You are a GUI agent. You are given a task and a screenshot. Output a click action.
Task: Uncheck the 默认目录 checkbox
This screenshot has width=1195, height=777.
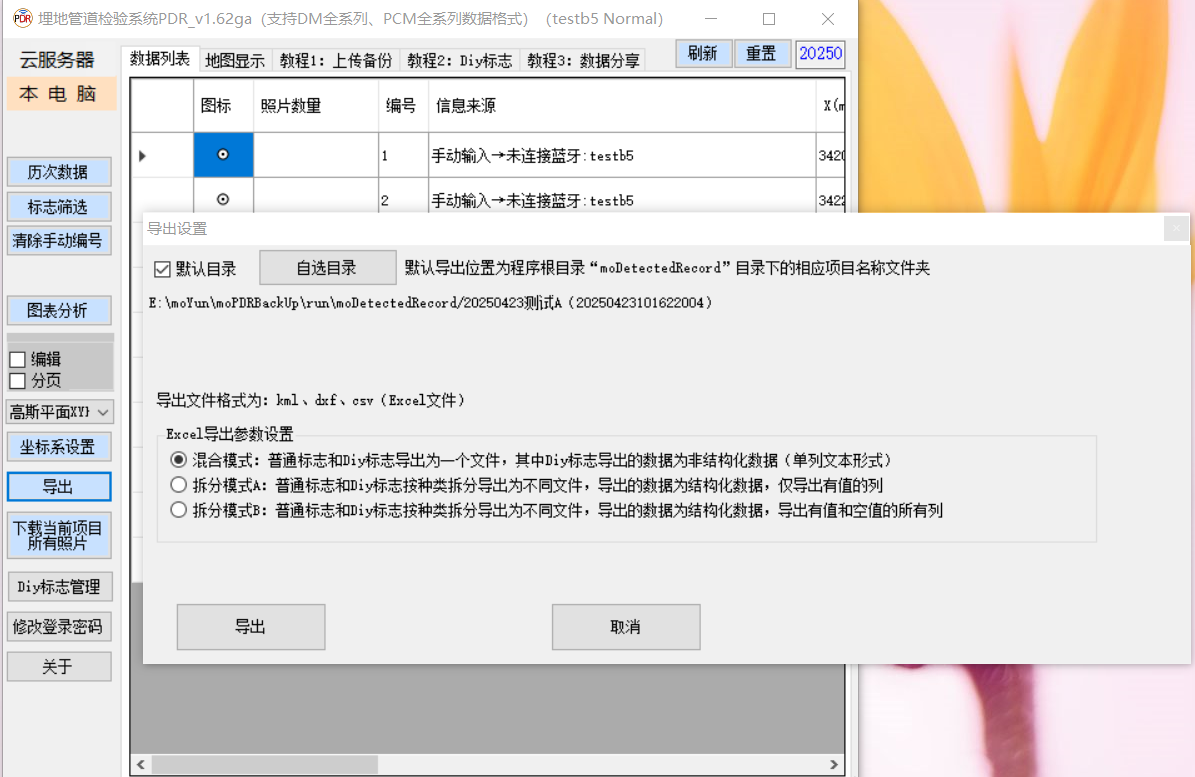click(x=162, y=269)
